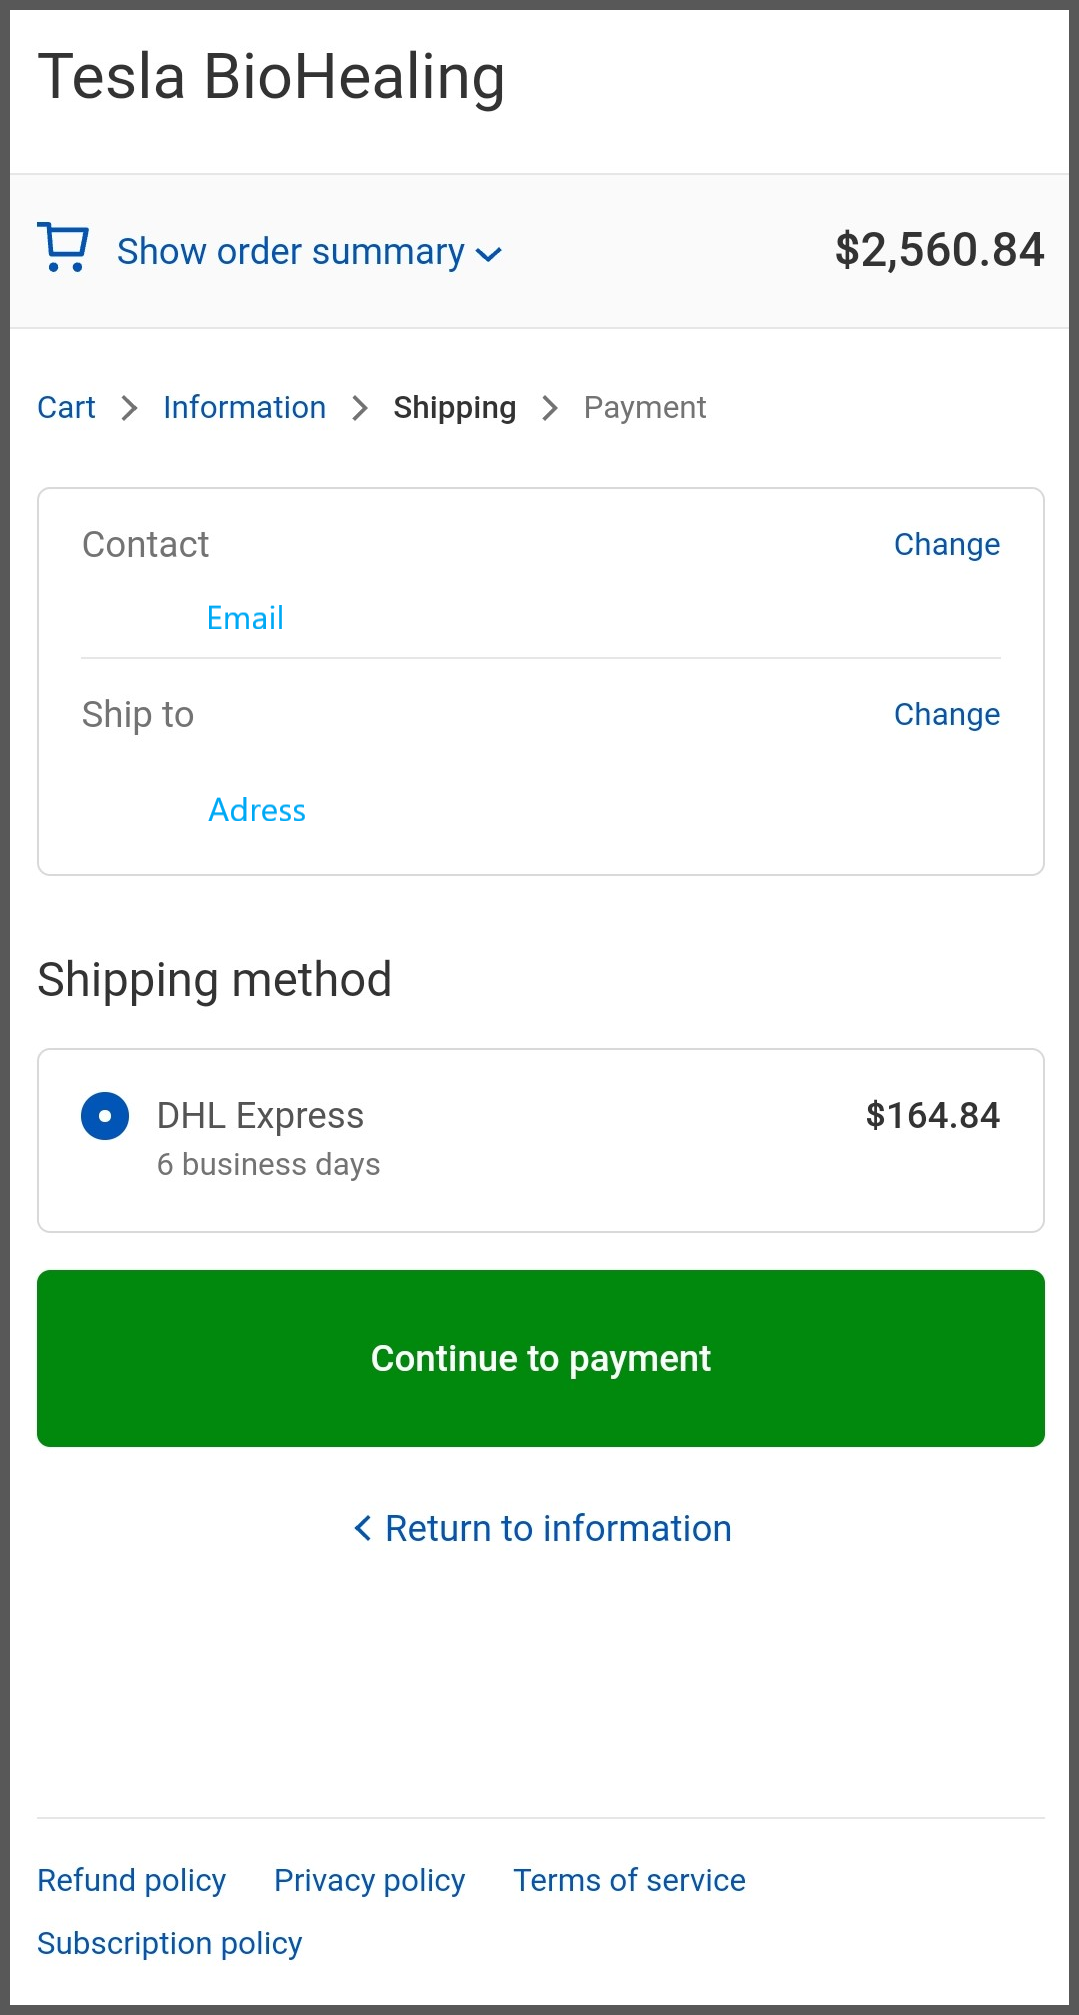Click the Payment breadcrumb step
Viewport: 1079px width, 2015px height.
pyautogui.click(x=645, y=408)
